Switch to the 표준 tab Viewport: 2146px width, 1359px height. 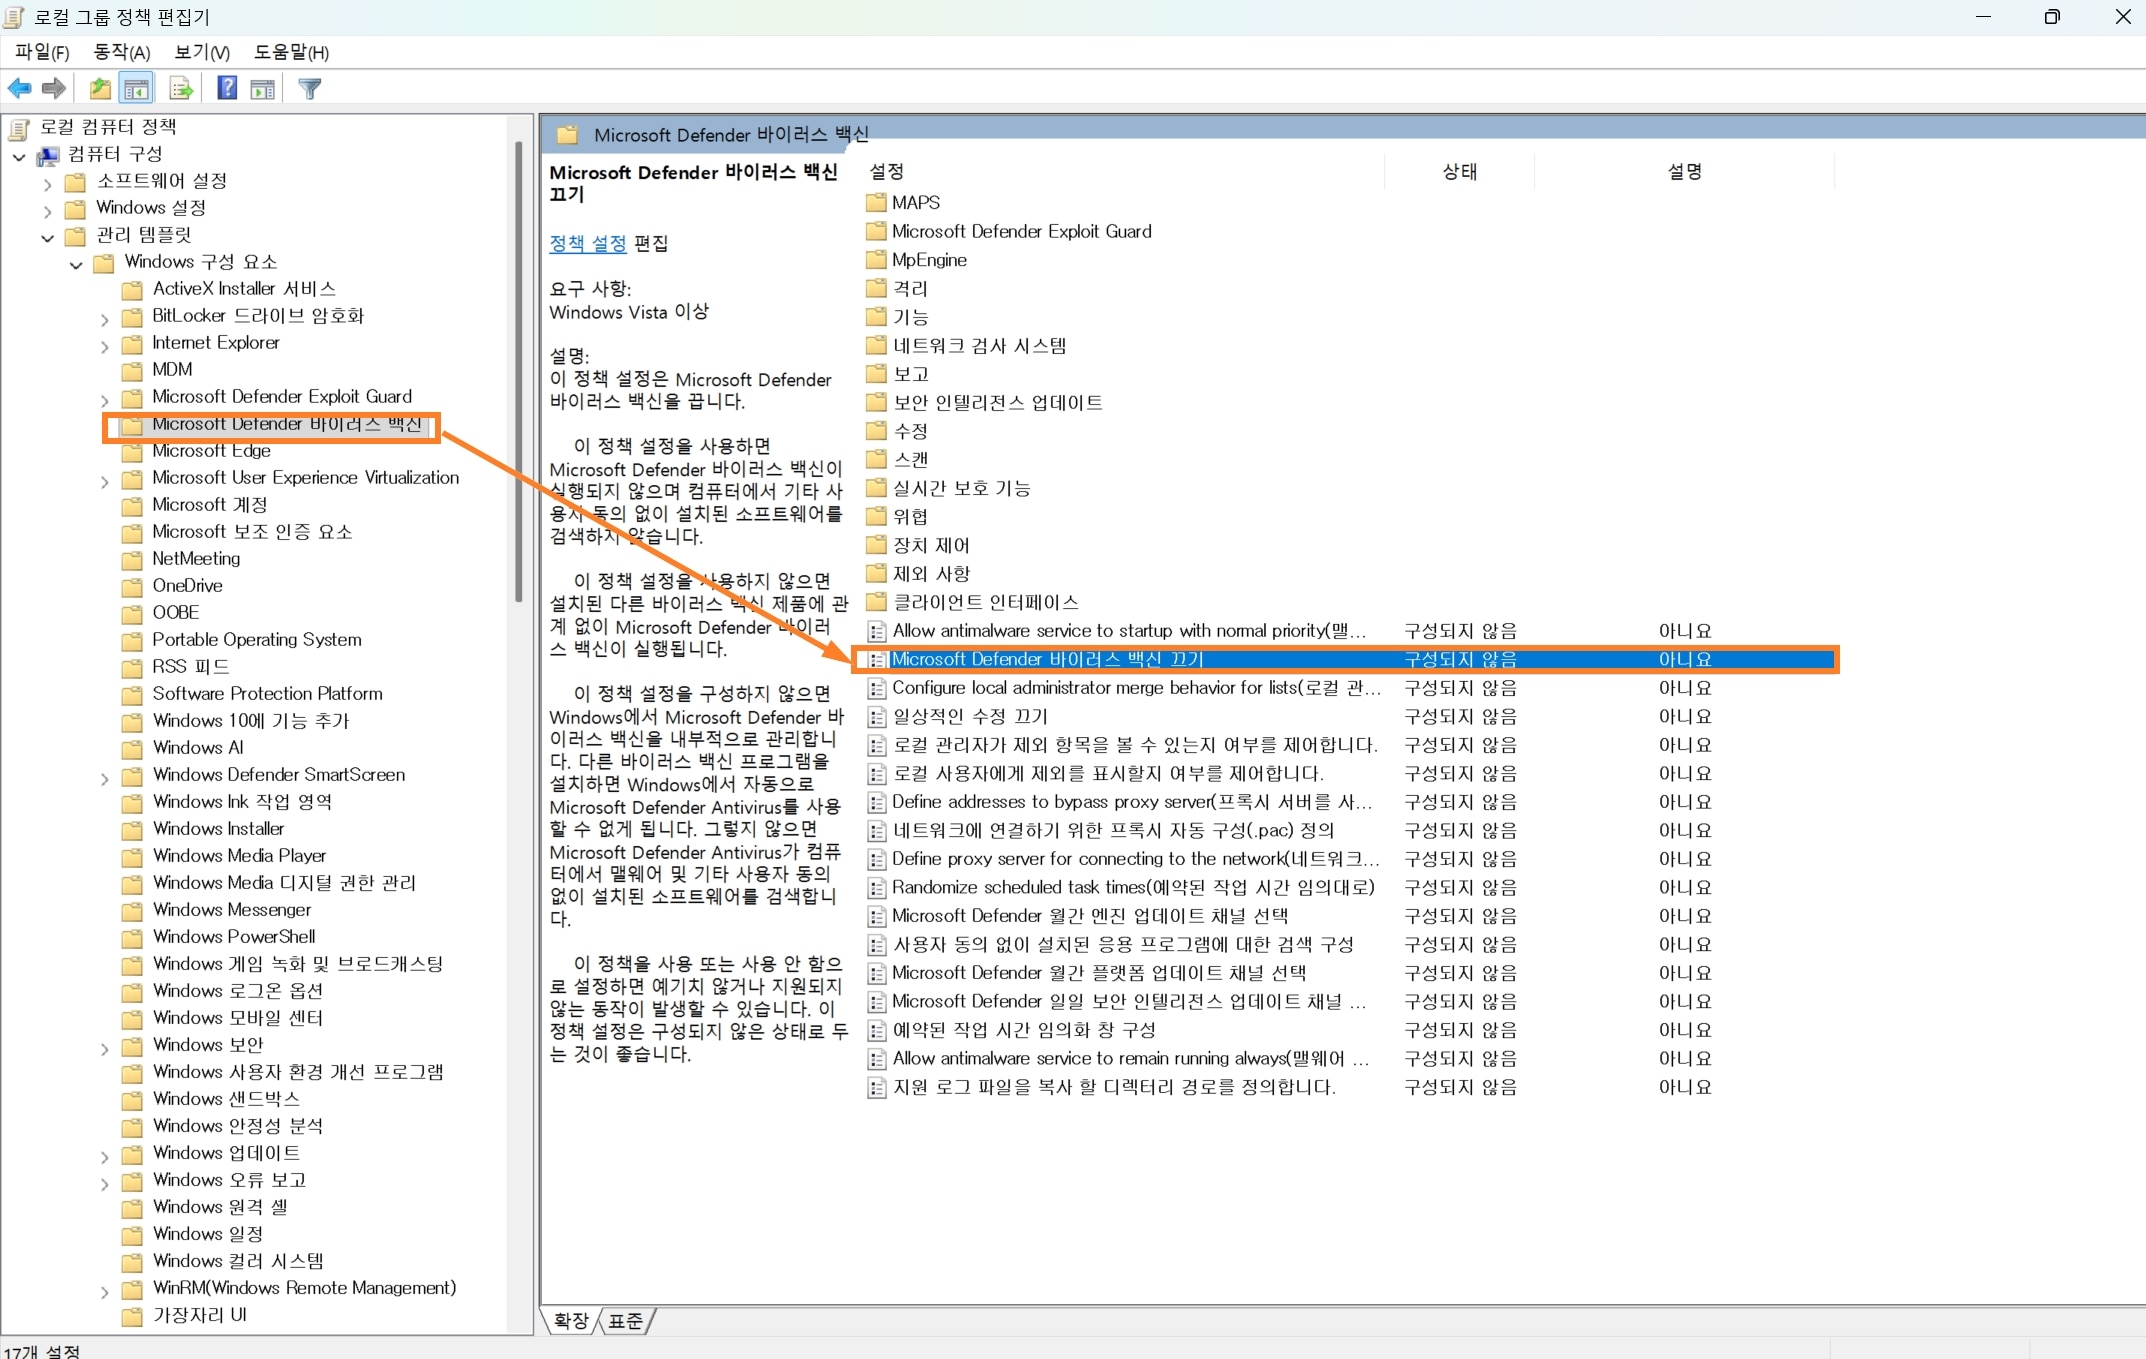[x=626, y=1321]
